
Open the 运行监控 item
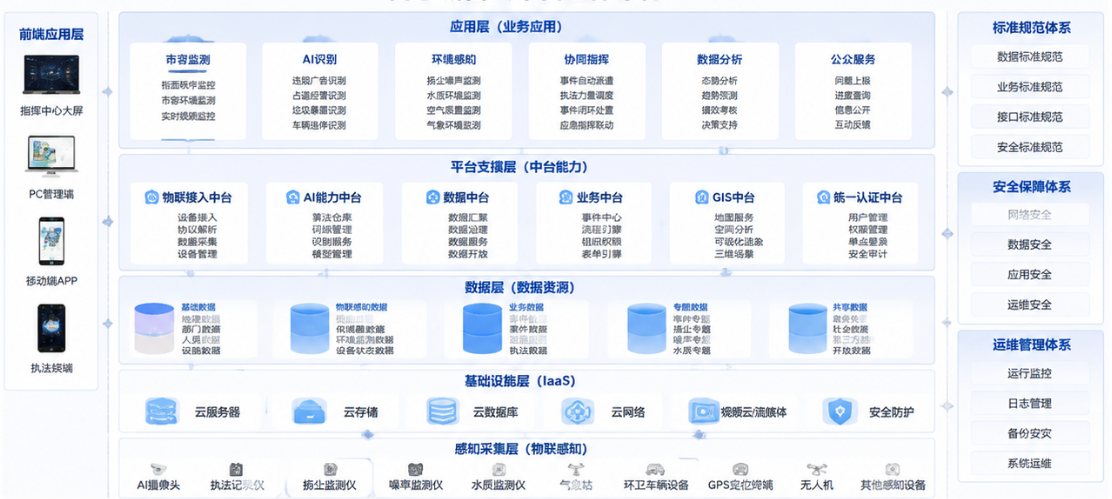(x=1030, y=373)
